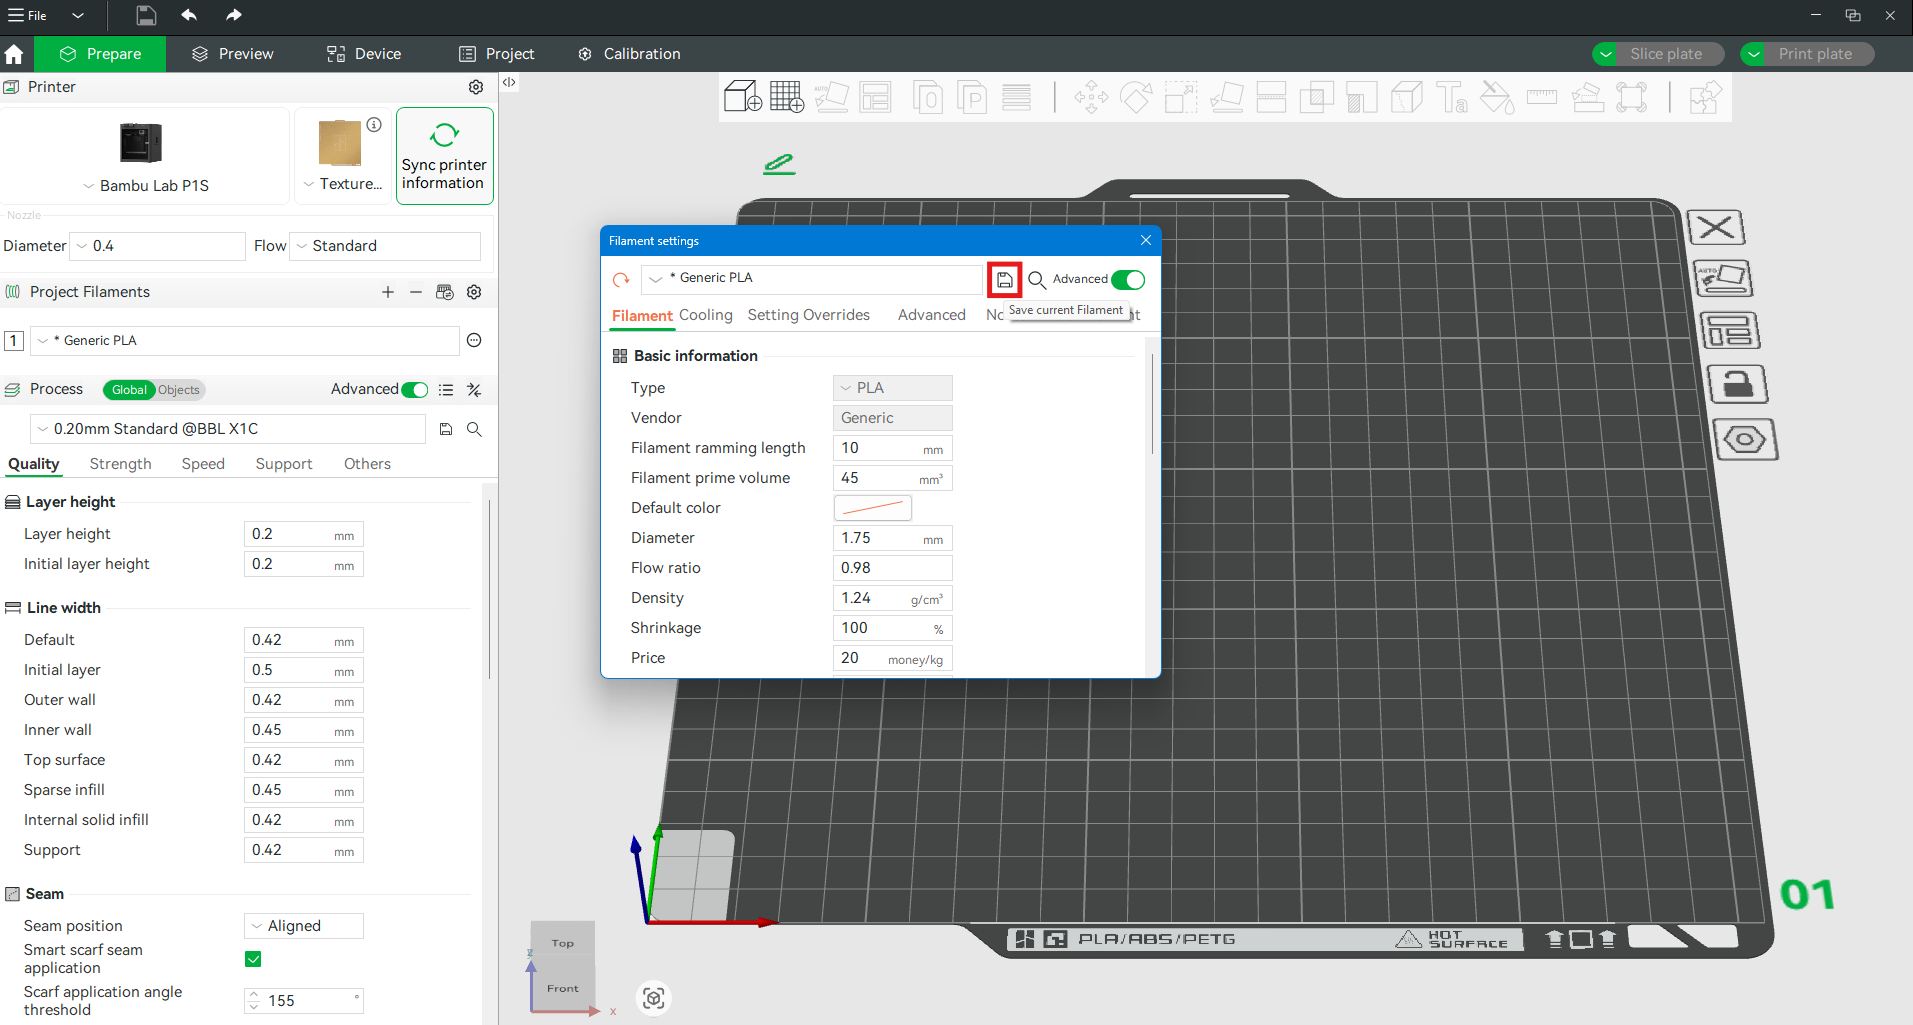This screenshot has width=1913, height=1025.
Task: Toggle the Process Advanced switch
Action: (x=415, y=390)
